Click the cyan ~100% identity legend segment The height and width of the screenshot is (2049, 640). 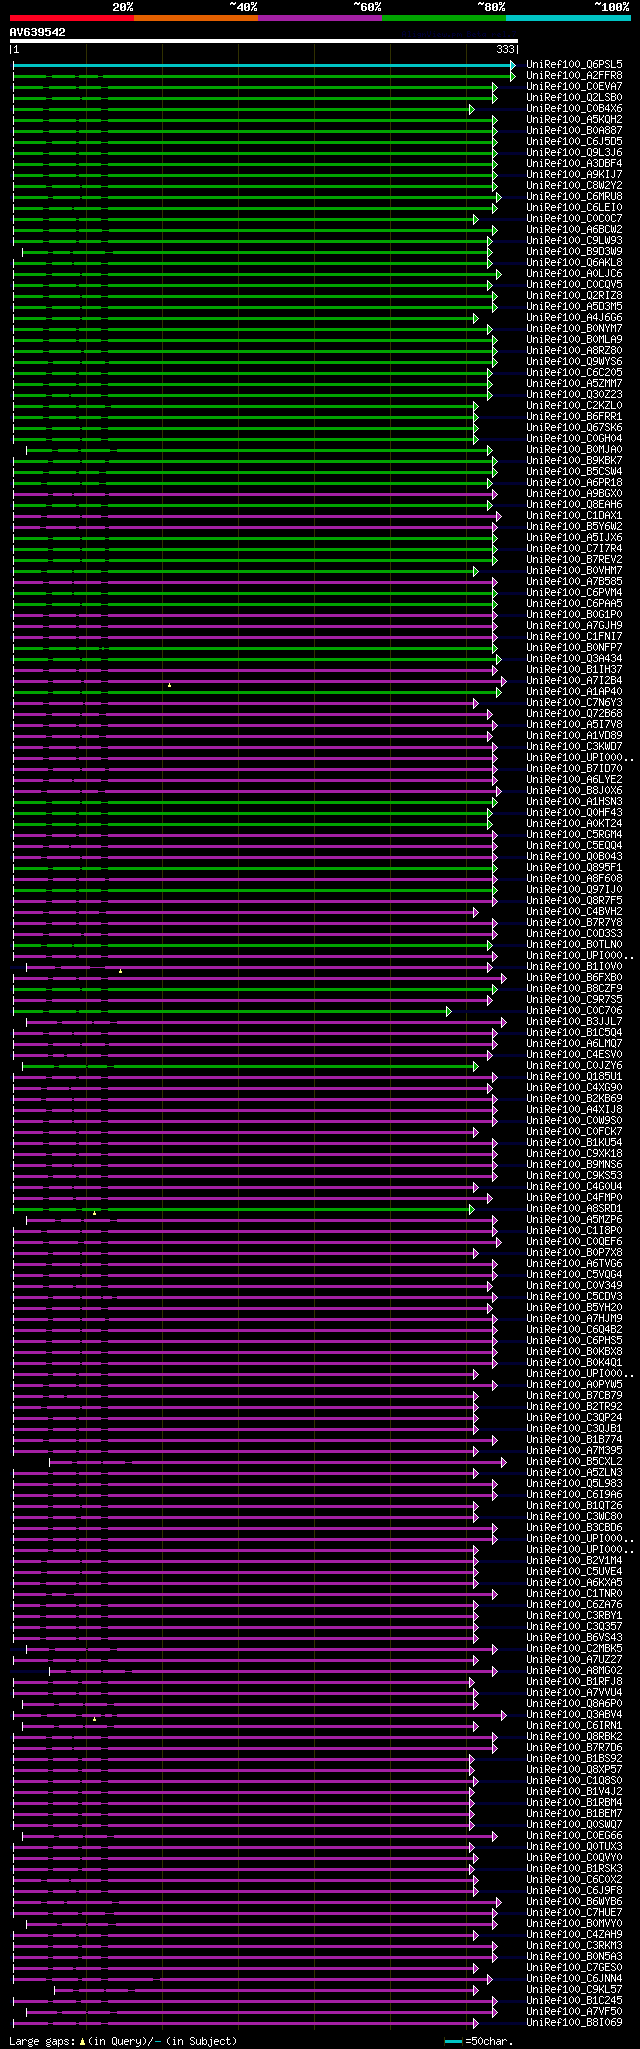[x=568, y=18]
